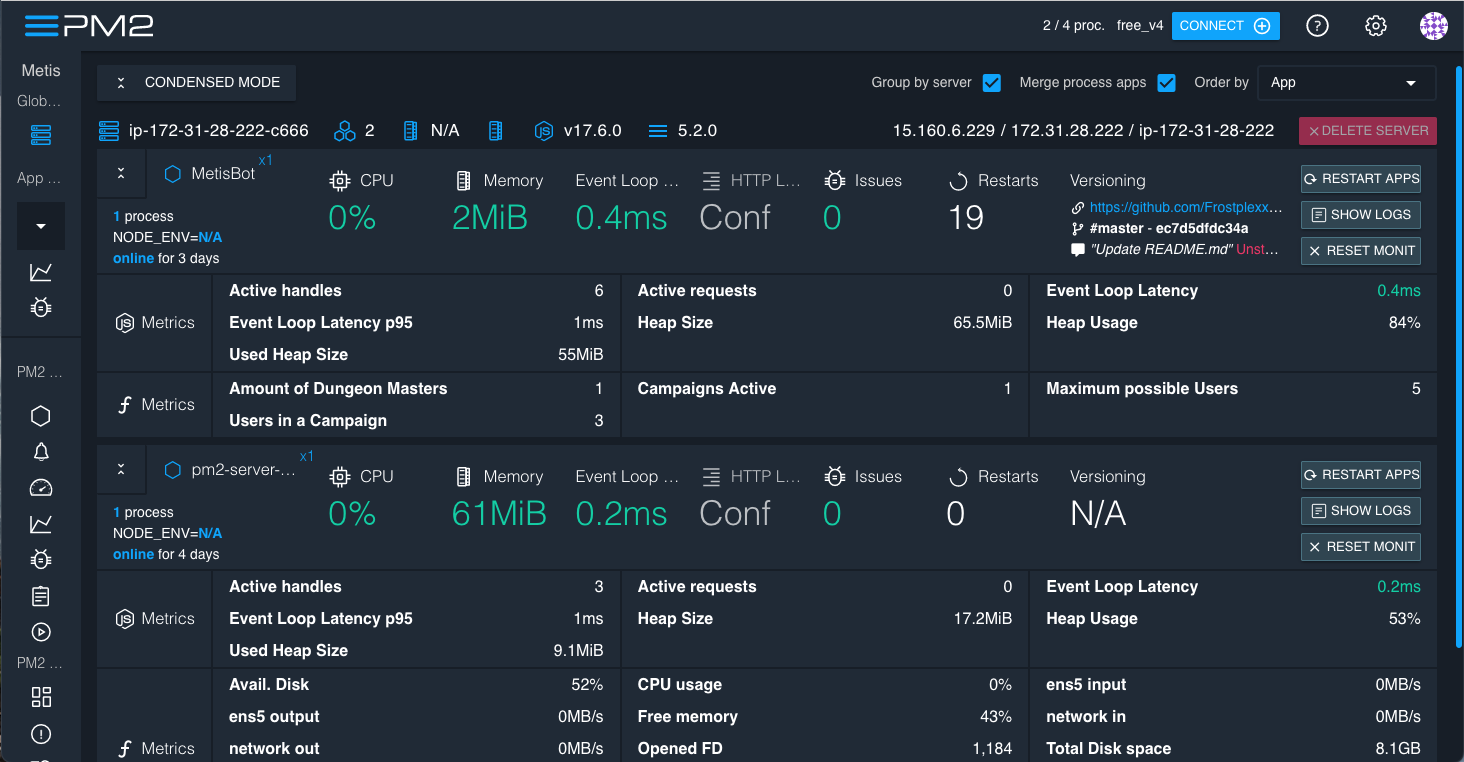
Task: Show logs for MetisBot
Action: 1361,215
